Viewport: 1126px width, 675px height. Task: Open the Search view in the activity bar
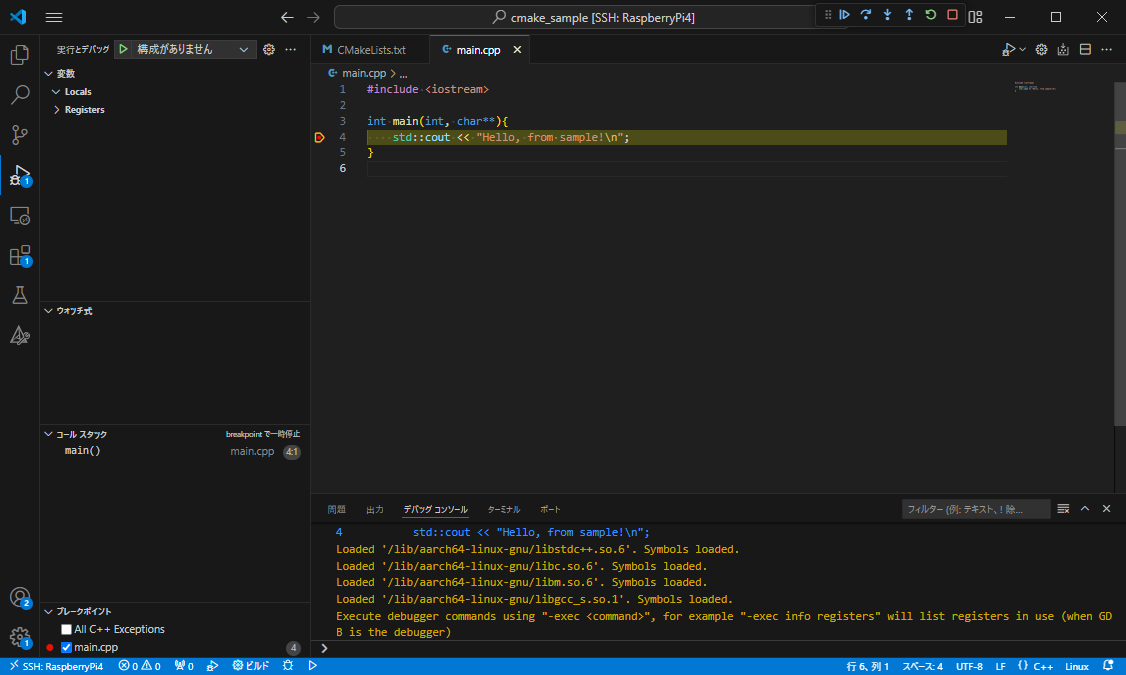(x=19, y=95)
